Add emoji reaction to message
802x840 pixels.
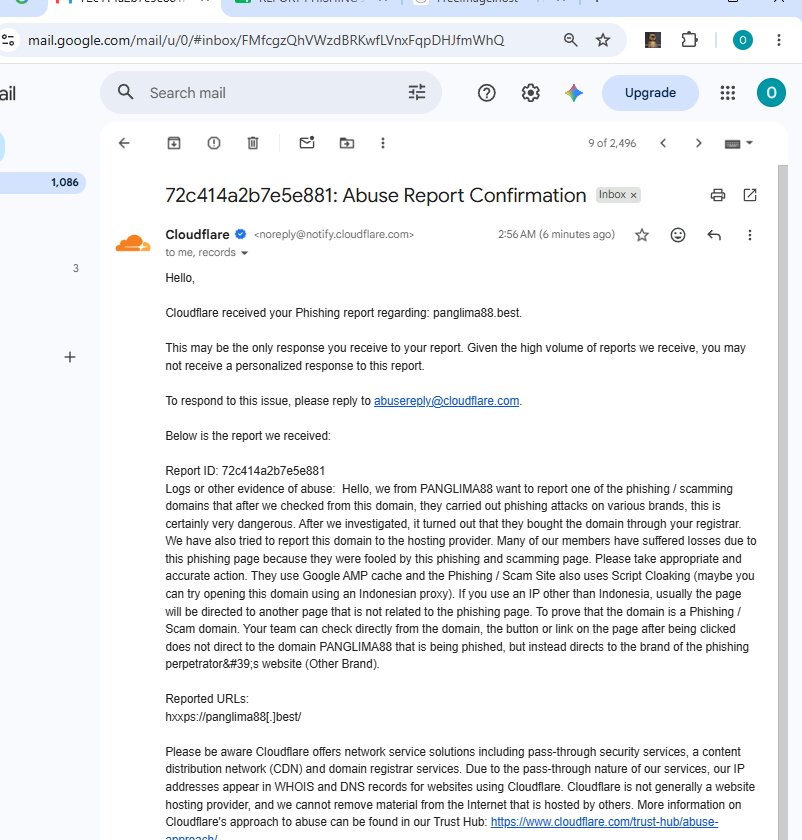click(x=678, y=235)
